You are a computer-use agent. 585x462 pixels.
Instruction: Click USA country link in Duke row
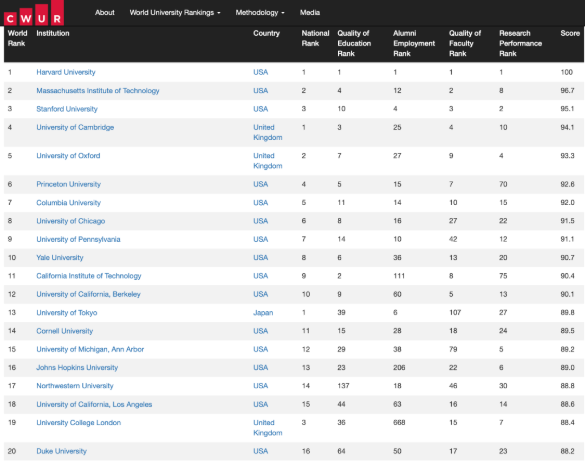(260, 451)
